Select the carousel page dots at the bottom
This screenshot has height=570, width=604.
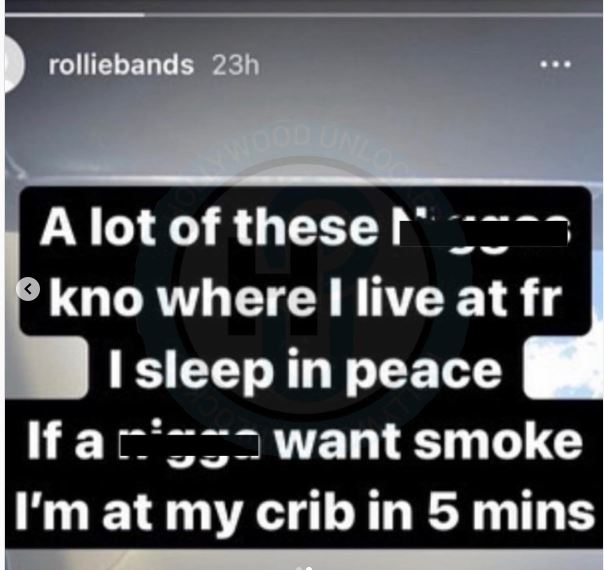pyautogui.click(x=304, y=568)
